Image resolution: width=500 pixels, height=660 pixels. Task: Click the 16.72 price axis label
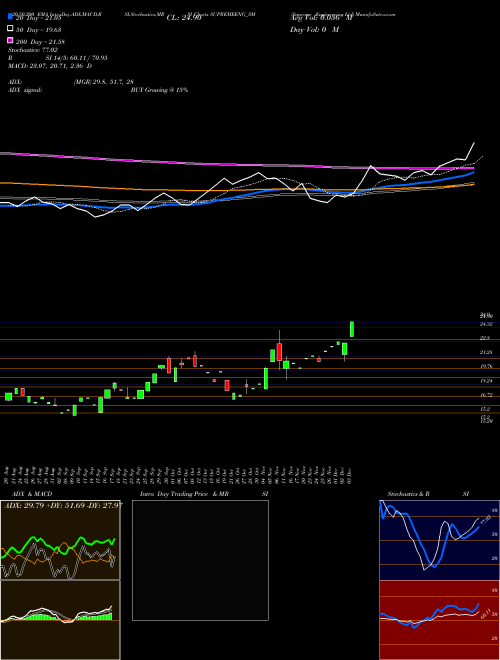coord(487,395)
